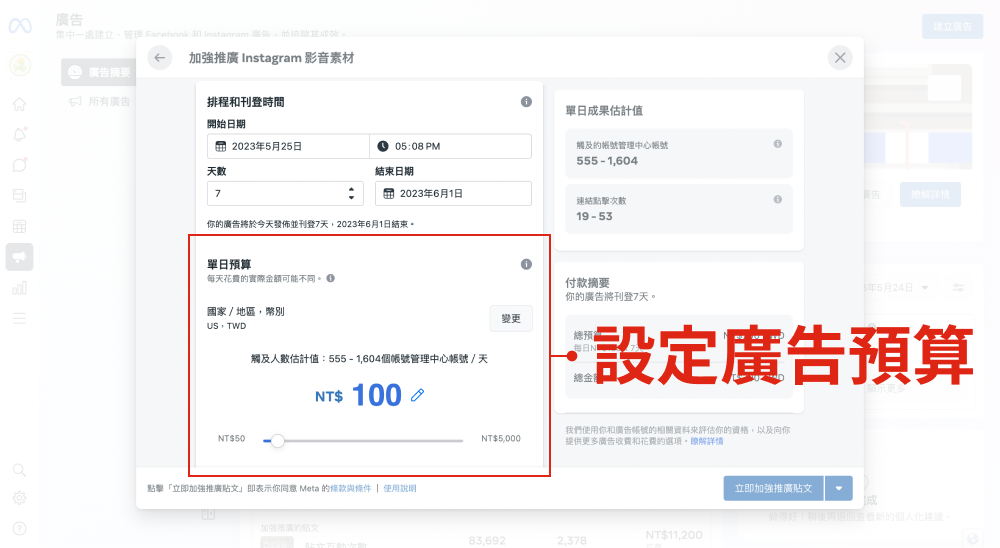Click the 變更 currency button
The image size is (1000, 548).
511,319
